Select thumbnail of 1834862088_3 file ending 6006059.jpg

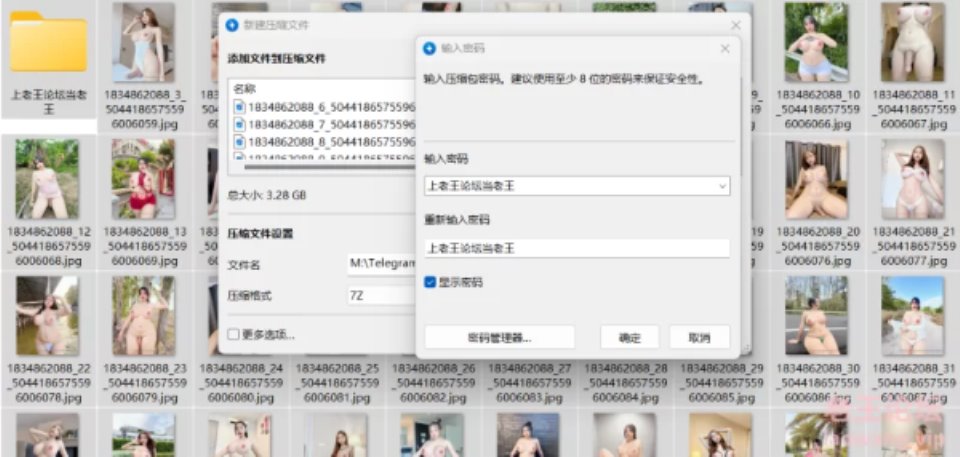[x=143, y=42]
